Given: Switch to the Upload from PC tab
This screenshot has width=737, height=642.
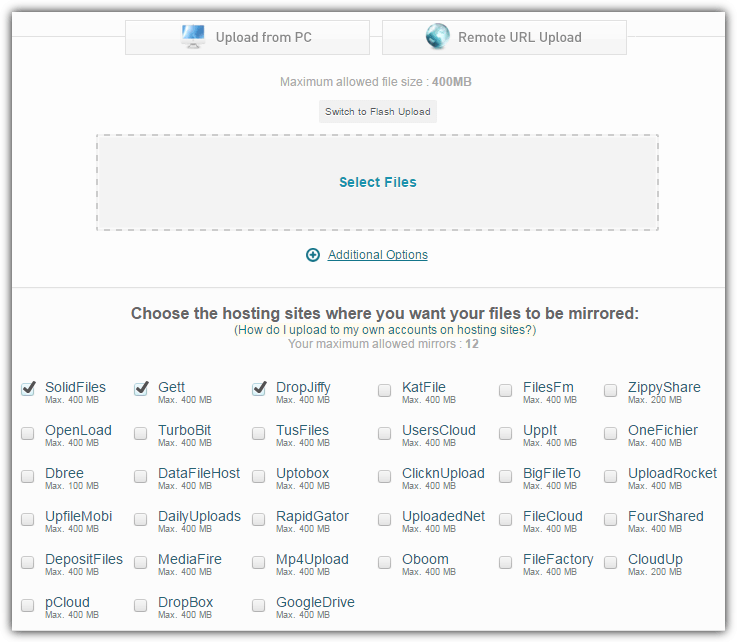Looking at the screenshot, I should [x=247, y=37].
